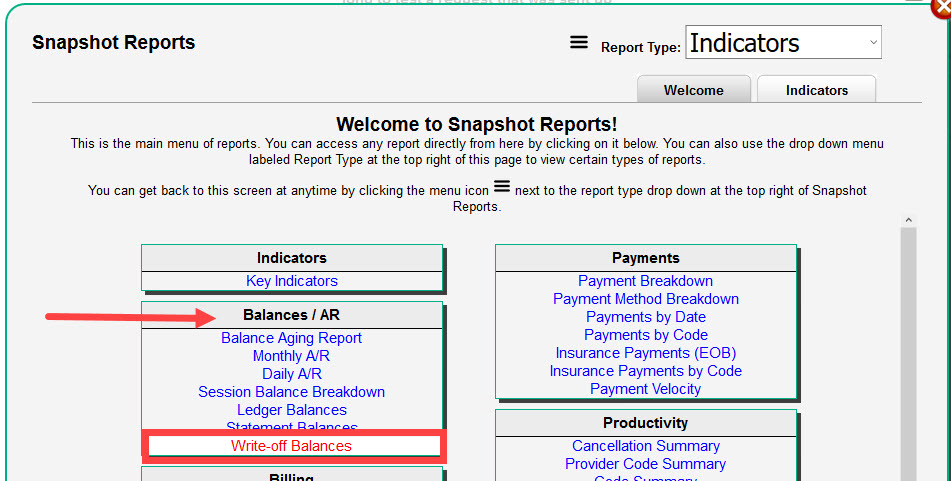The height and width of the screenshot is (481, 951).
Task: Open Session Balance Breakdown report
Action: (x=291, y=392)
